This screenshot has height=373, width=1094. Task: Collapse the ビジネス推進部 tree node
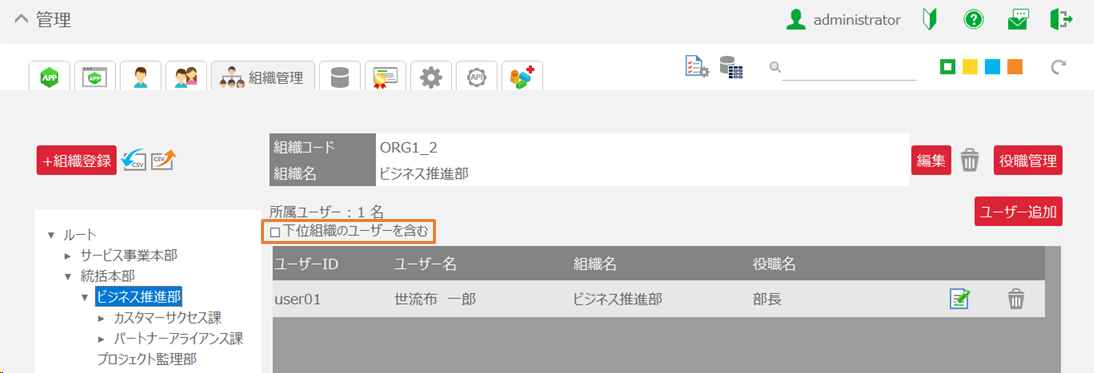[x=85, y=298]
